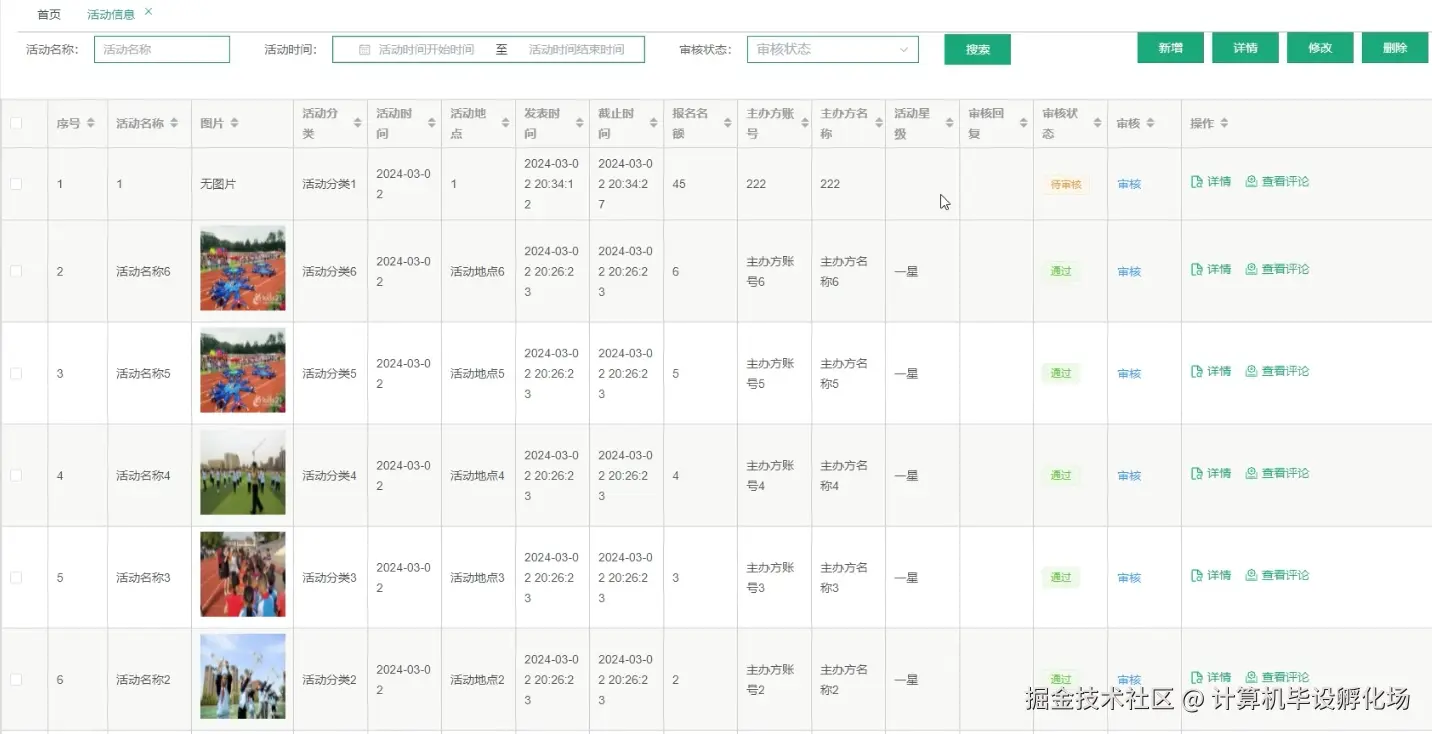Check the box for the 活动名称6 row
The width and height of the screenshot is (1432, 734).
16,271
